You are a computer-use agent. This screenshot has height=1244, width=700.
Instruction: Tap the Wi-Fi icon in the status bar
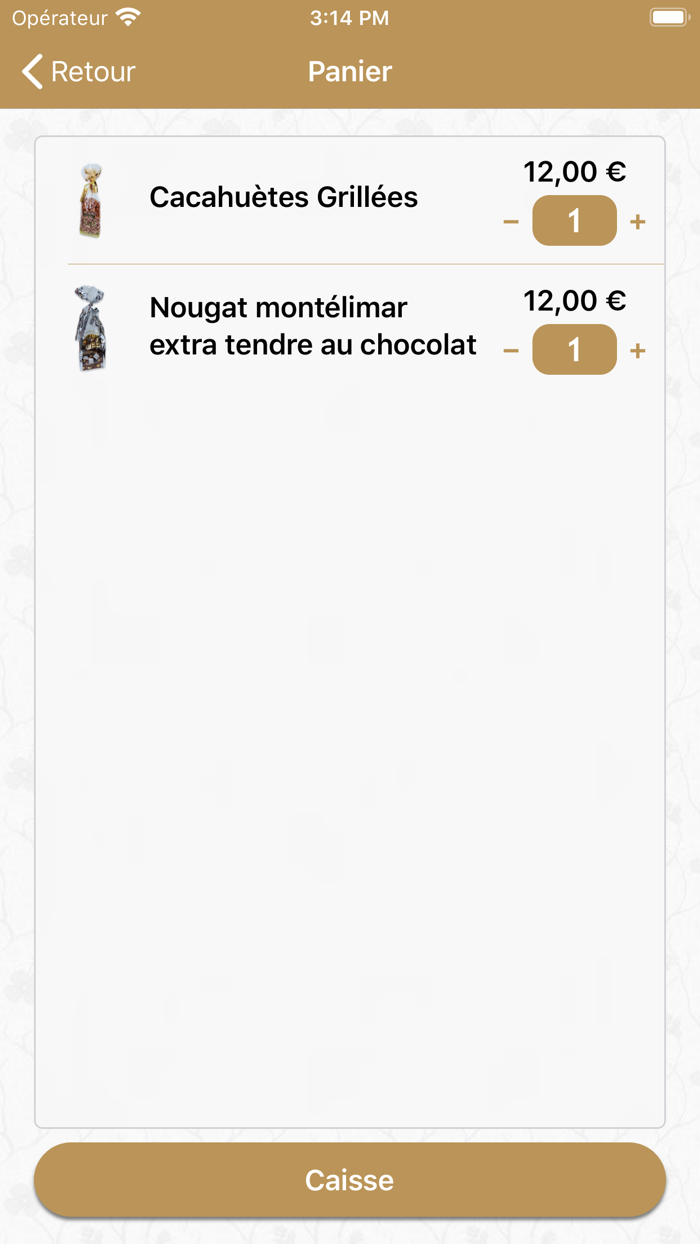128,16
